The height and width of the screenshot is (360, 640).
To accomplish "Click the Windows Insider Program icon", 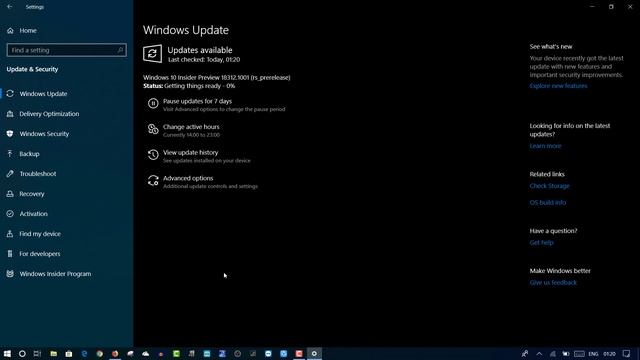I will (10, 274).
